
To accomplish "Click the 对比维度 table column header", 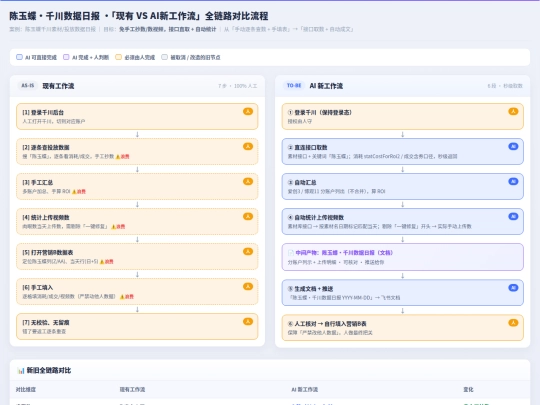I will [26, 390].
